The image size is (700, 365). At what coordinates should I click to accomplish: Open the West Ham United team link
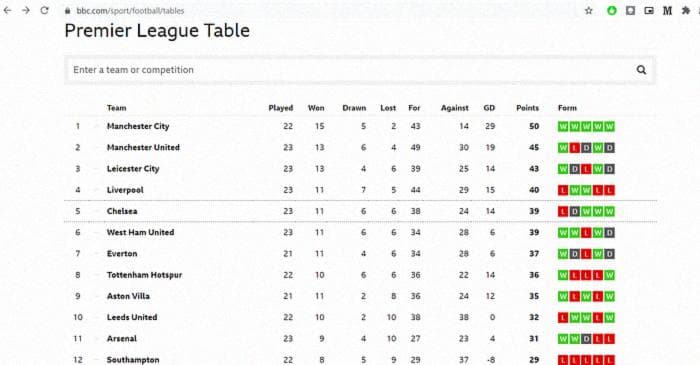(x=140, y=232)
